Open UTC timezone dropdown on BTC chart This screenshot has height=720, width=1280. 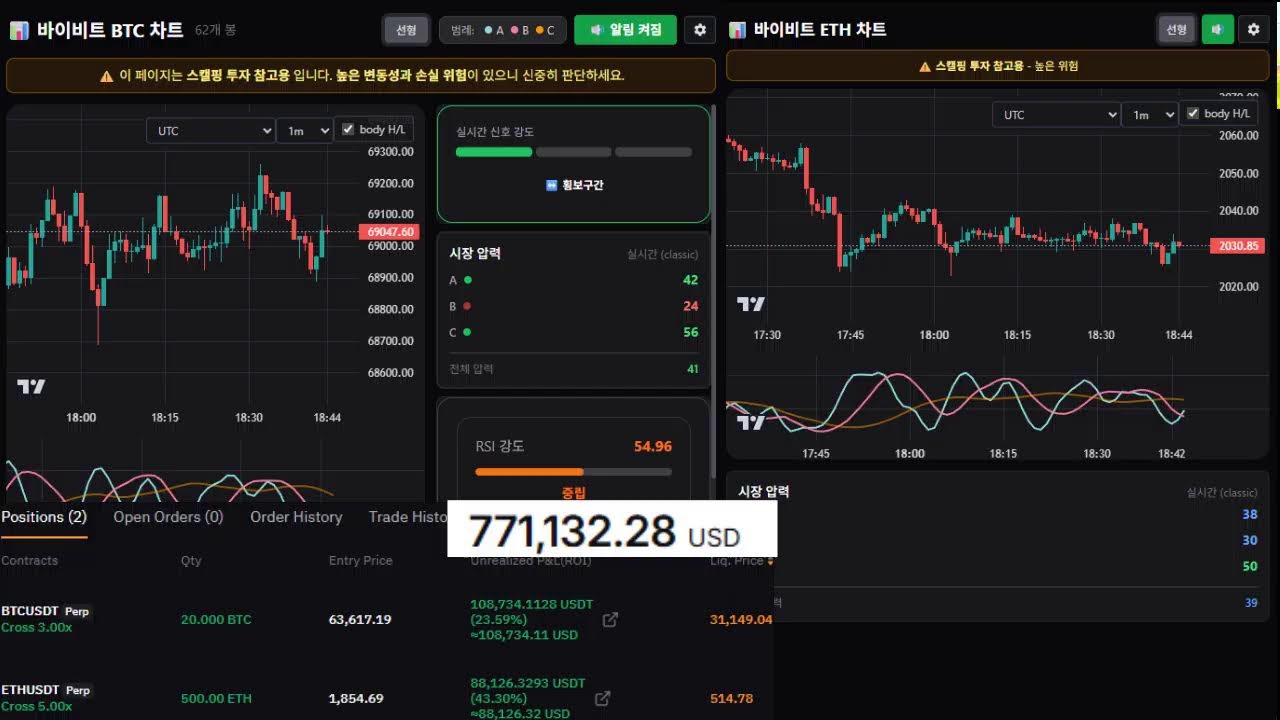tap(210, 131)
